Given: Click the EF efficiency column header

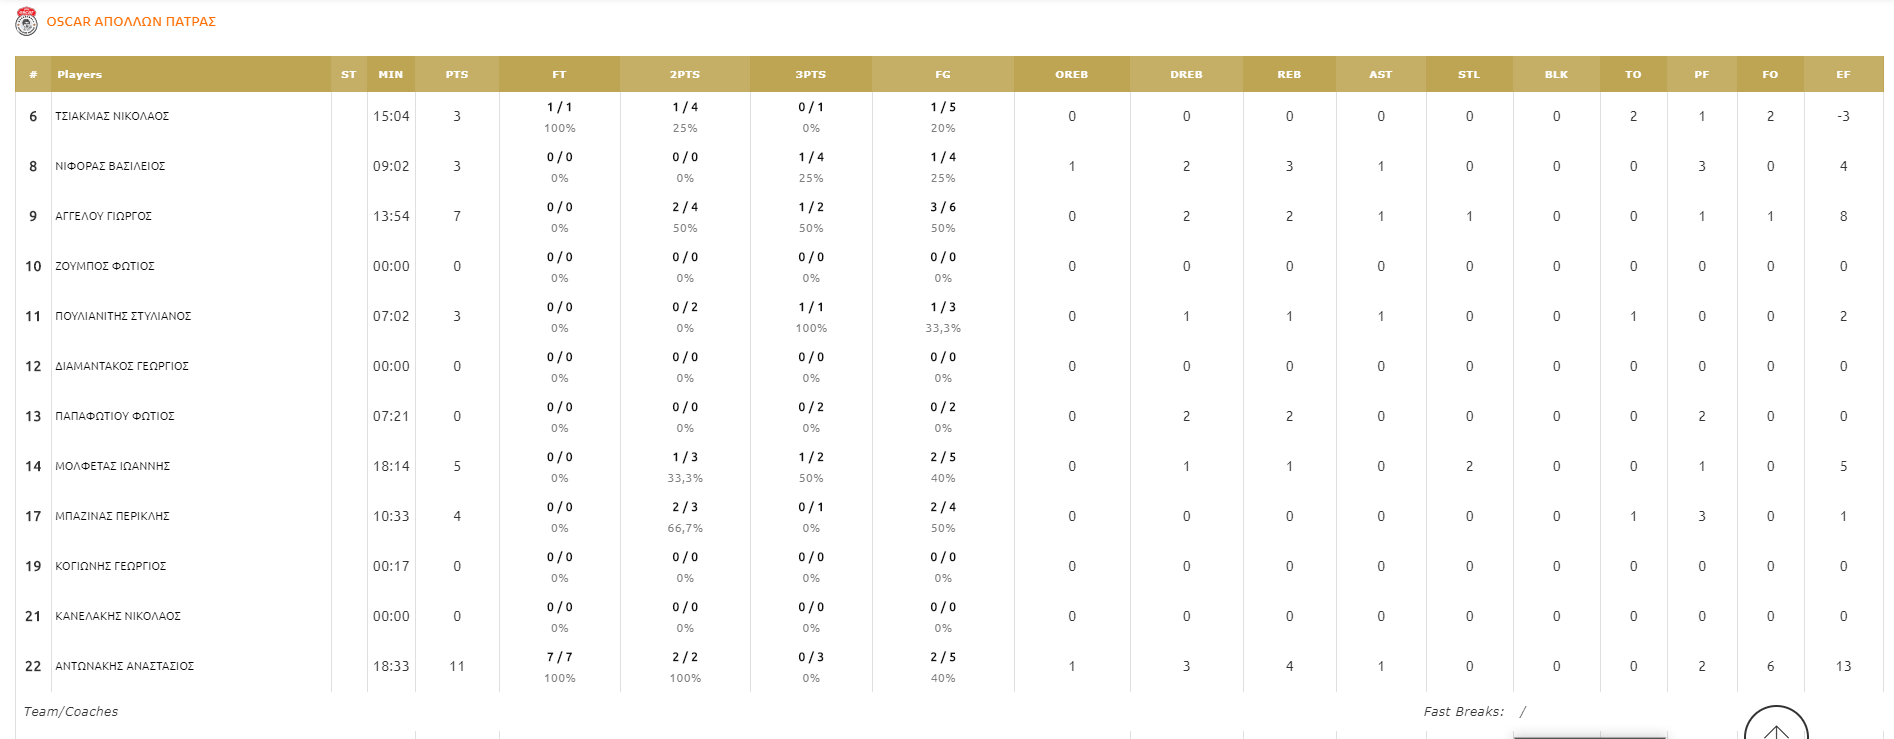Looking at the screenshot, I should tap(1843, 75).
